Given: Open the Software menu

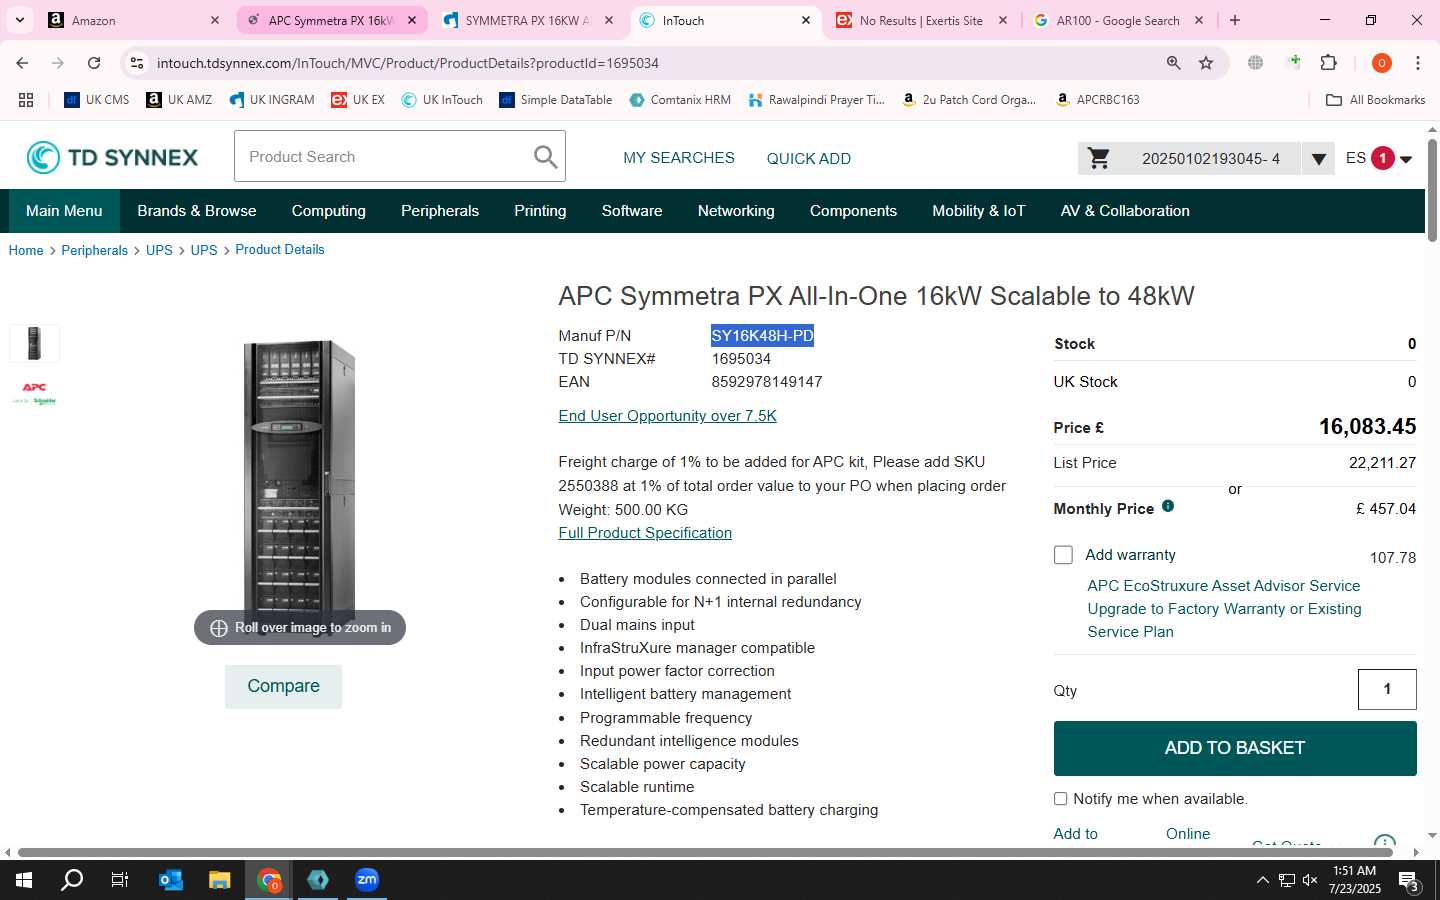Looking at the screenshot, I should pos(632,211).
